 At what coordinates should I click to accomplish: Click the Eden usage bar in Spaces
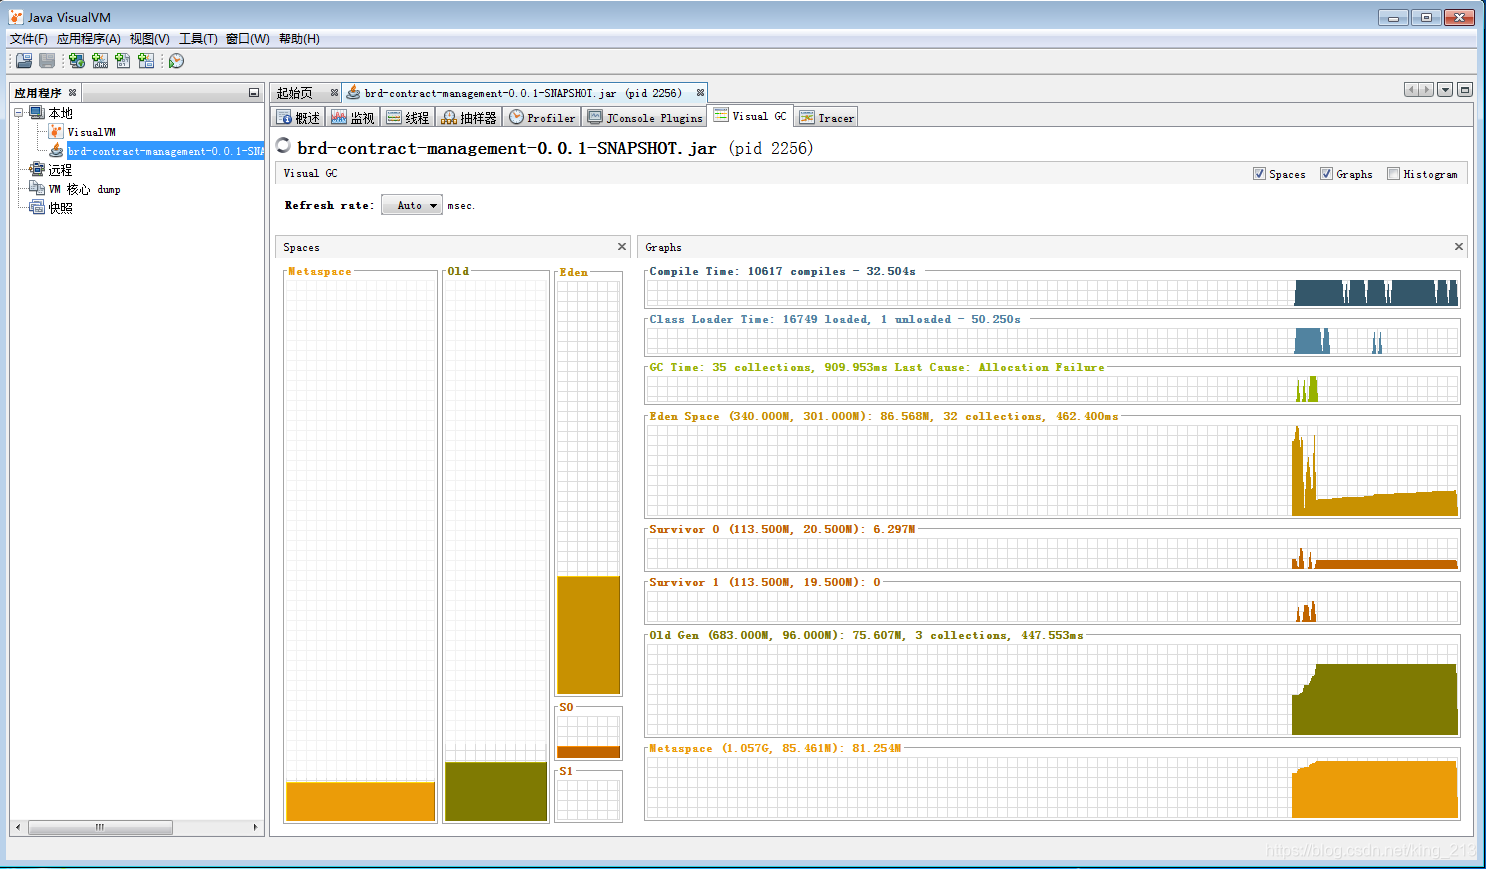588,635
